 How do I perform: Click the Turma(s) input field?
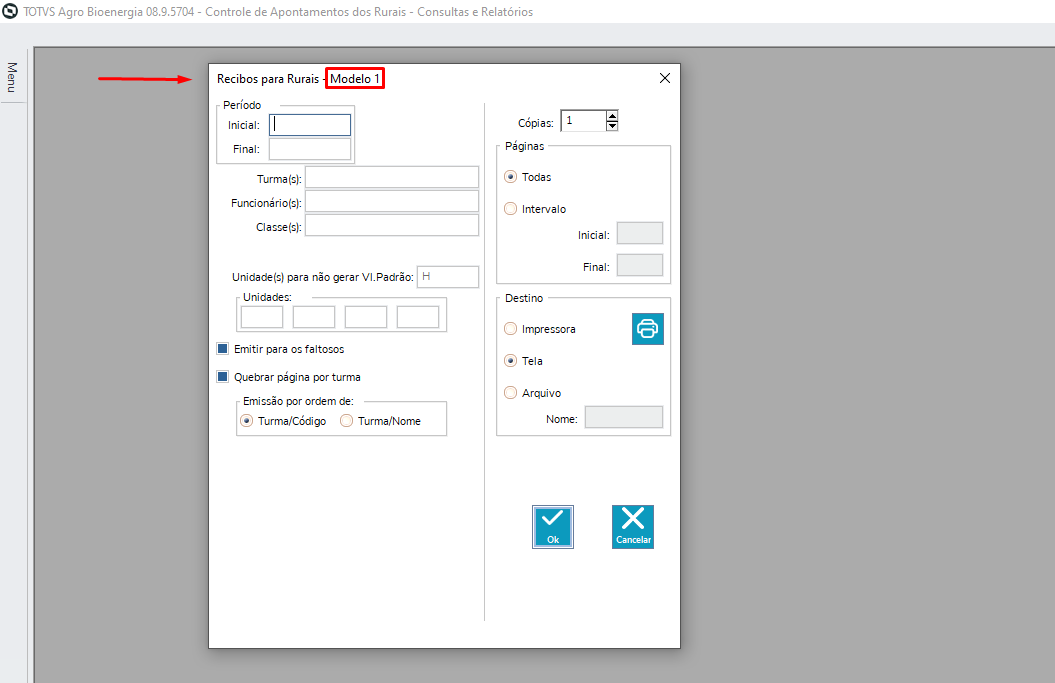coord(392,178)
